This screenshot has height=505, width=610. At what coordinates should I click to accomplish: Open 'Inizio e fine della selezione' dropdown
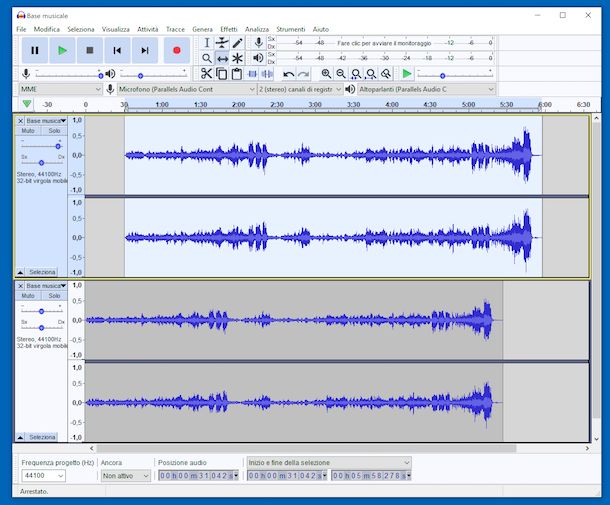(329, 463)
